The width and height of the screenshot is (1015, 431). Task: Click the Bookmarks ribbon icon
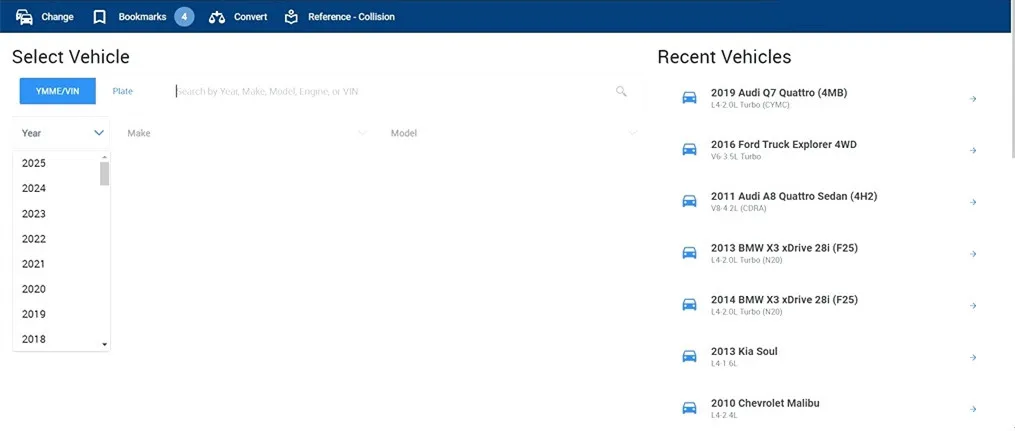[x=99, y=17]
